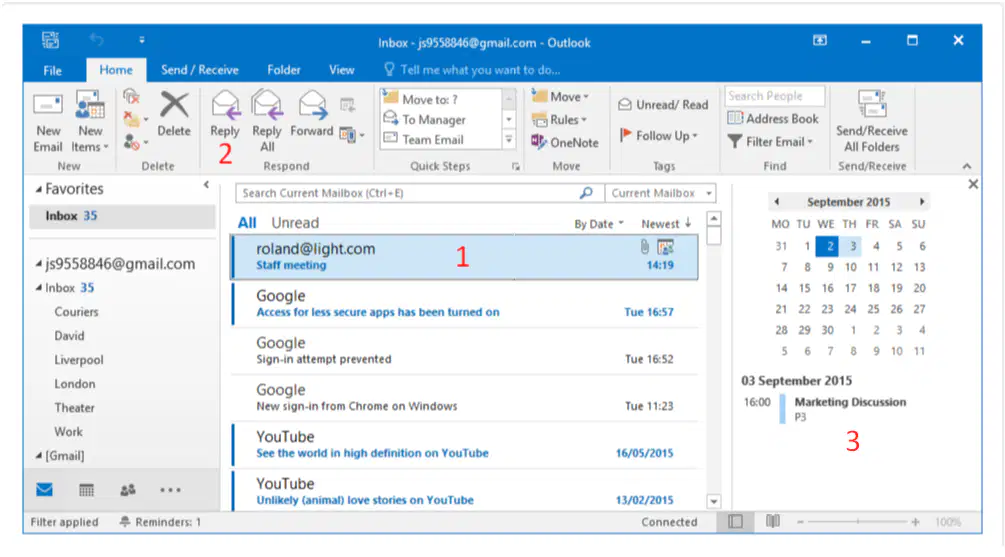Open Calendar view in navigation bar

click(x=86, y=490)
